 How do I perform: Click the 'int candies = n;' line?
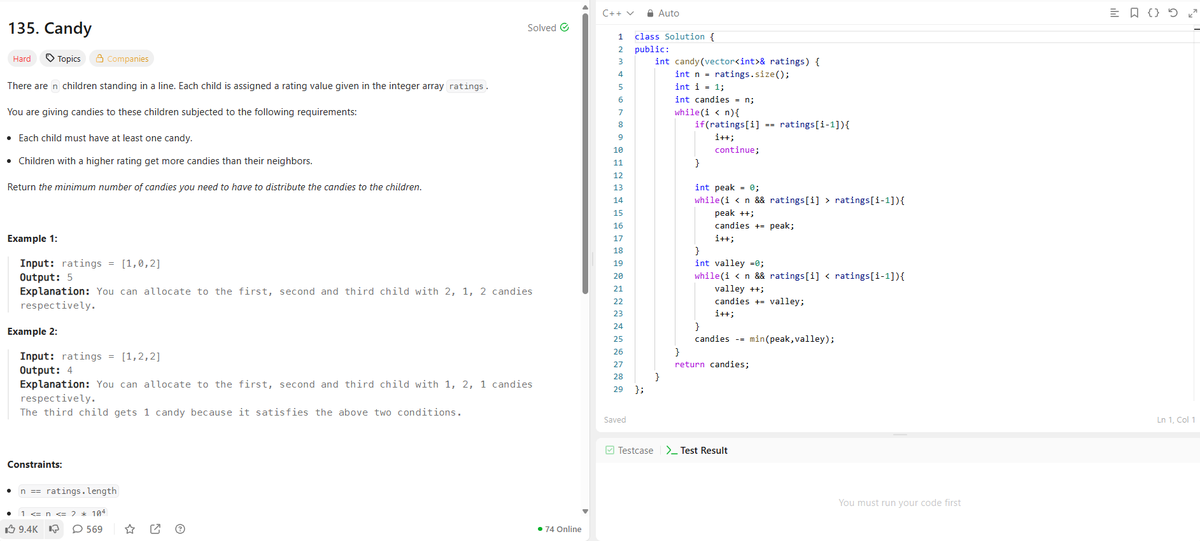[714, 99]
